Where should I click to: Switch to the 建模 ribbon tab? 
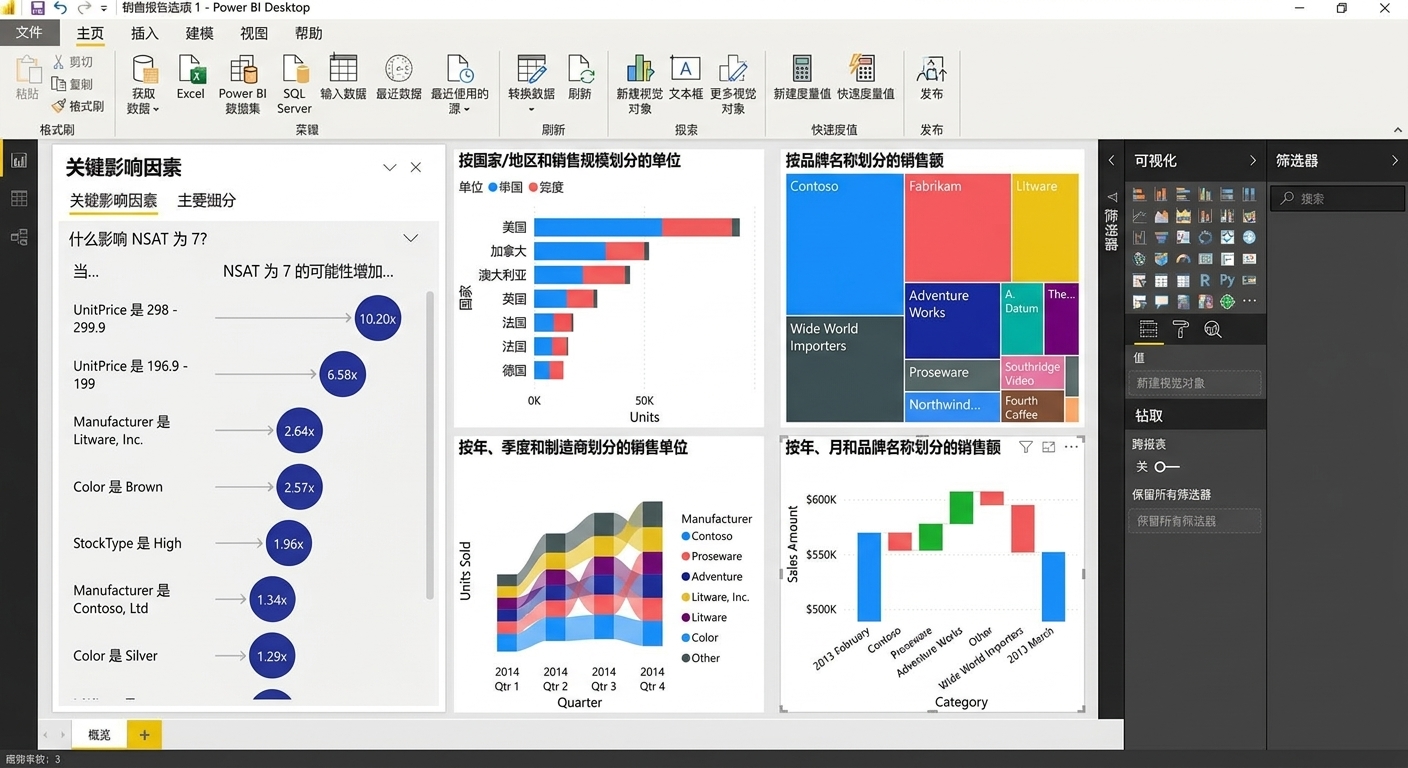point(200,33)
